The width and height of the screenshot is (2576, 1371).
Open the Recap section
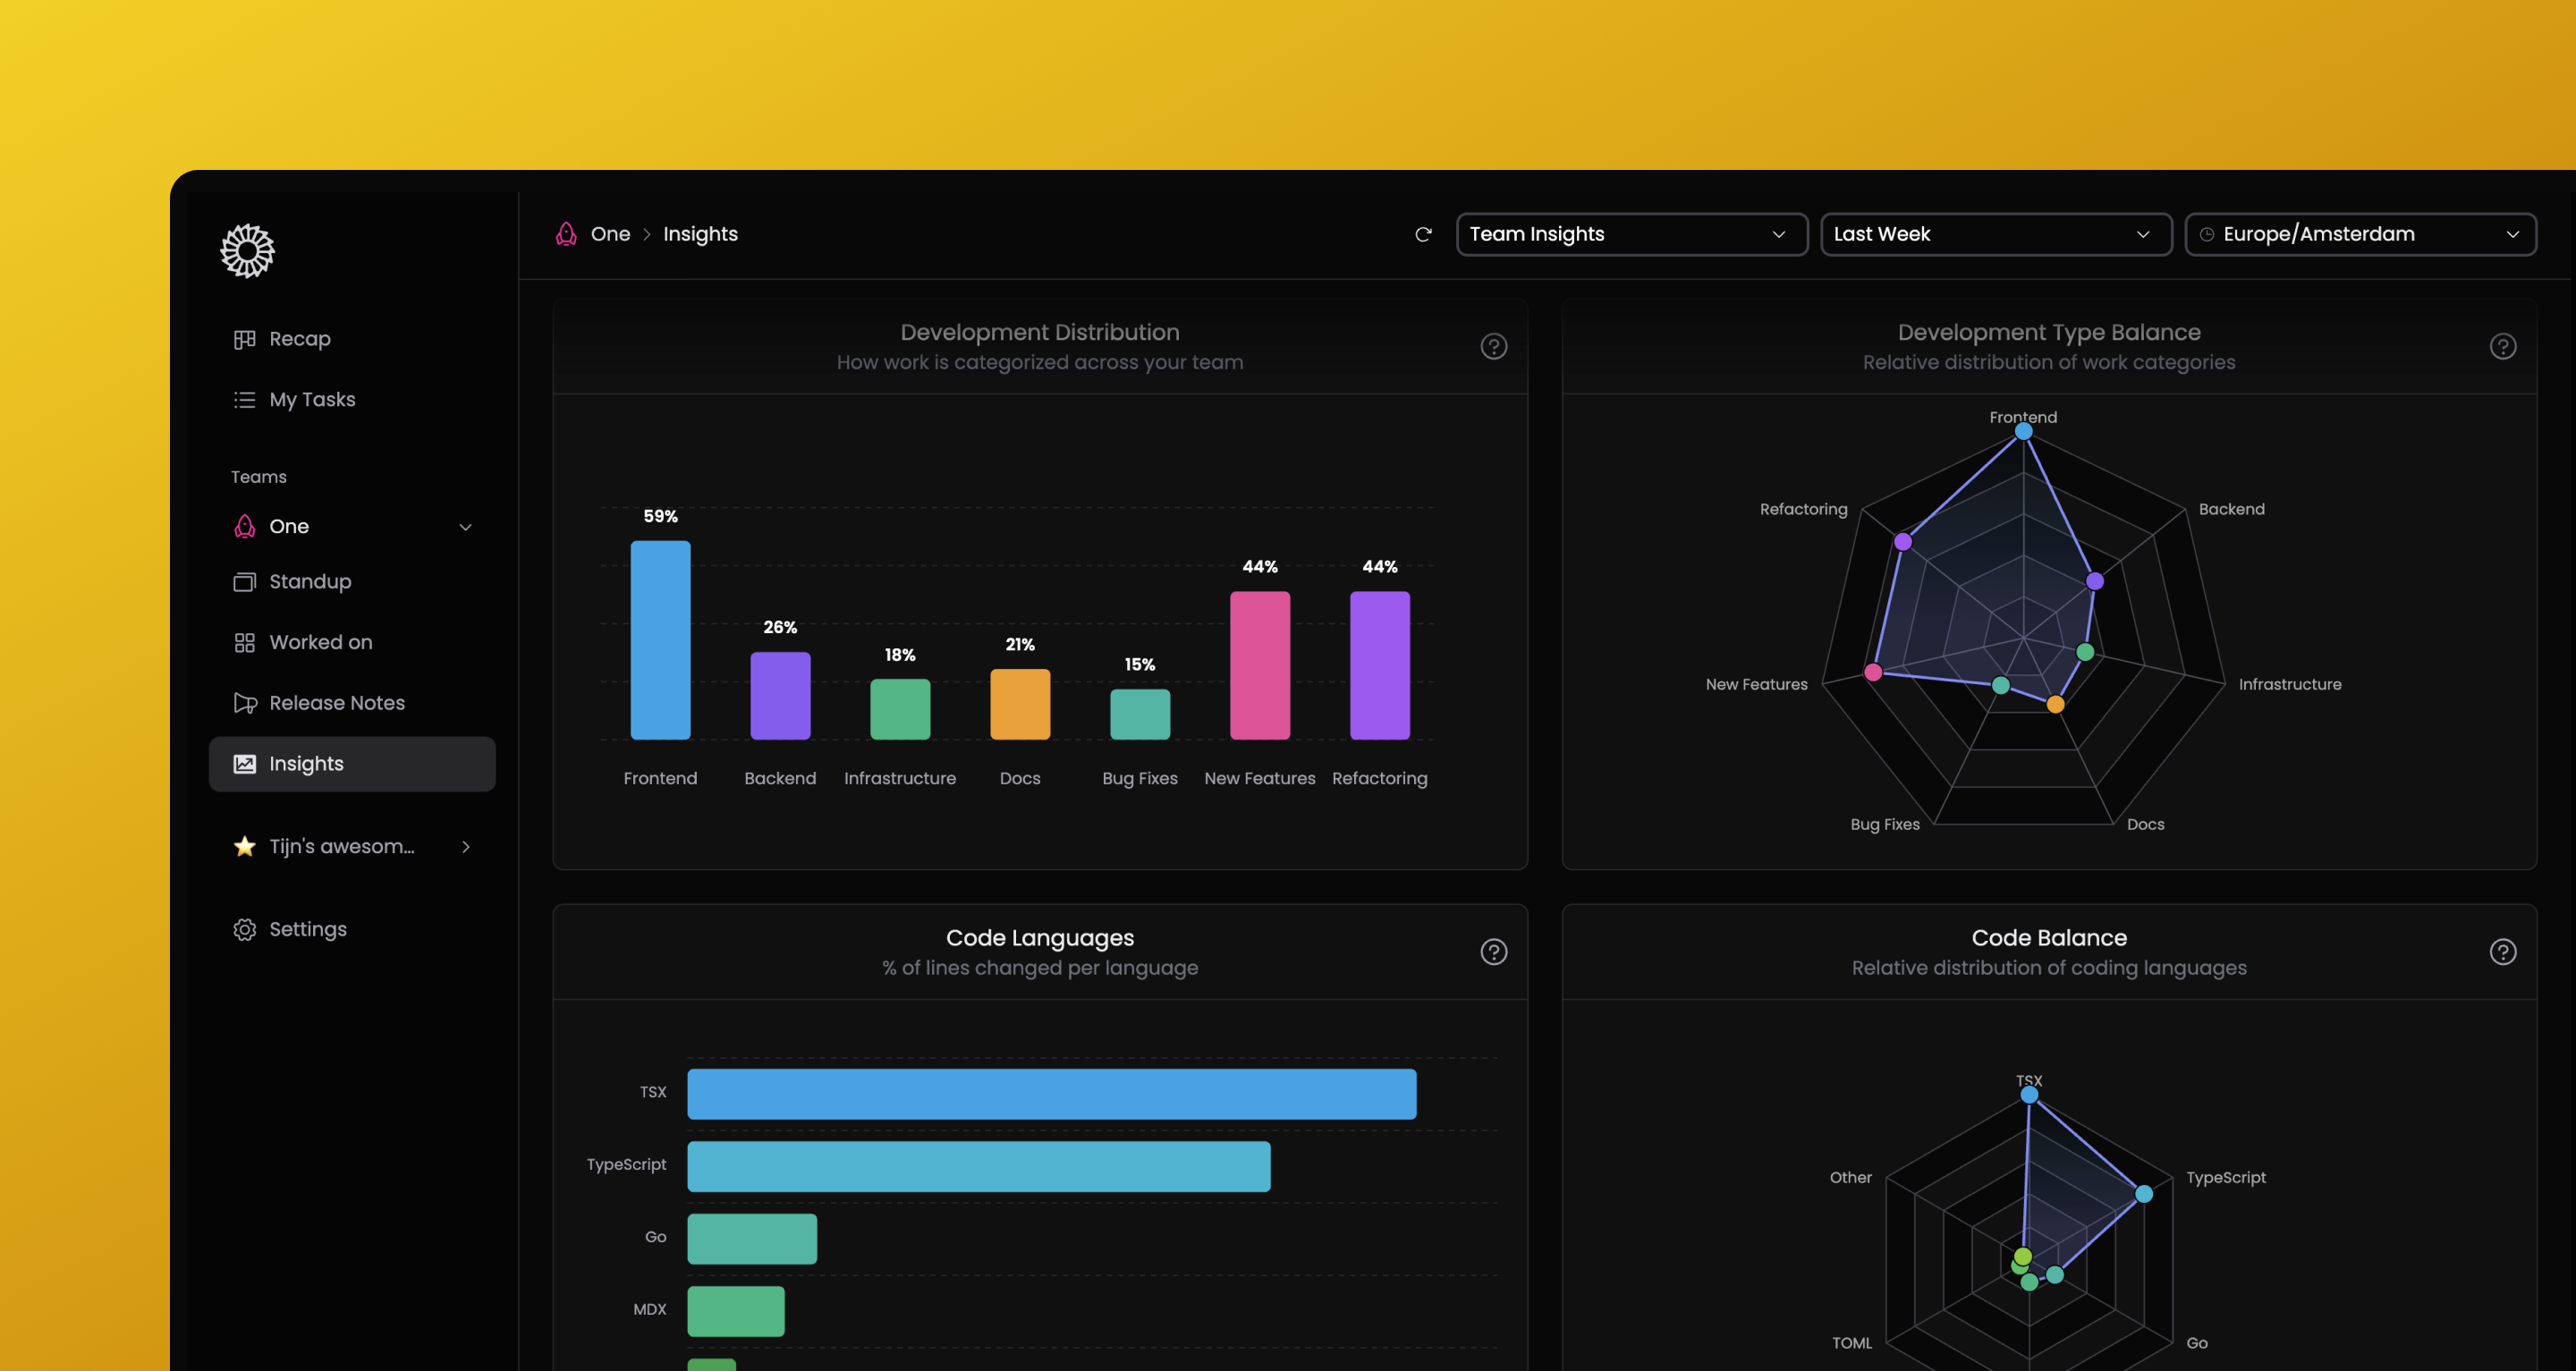[298, 338]
